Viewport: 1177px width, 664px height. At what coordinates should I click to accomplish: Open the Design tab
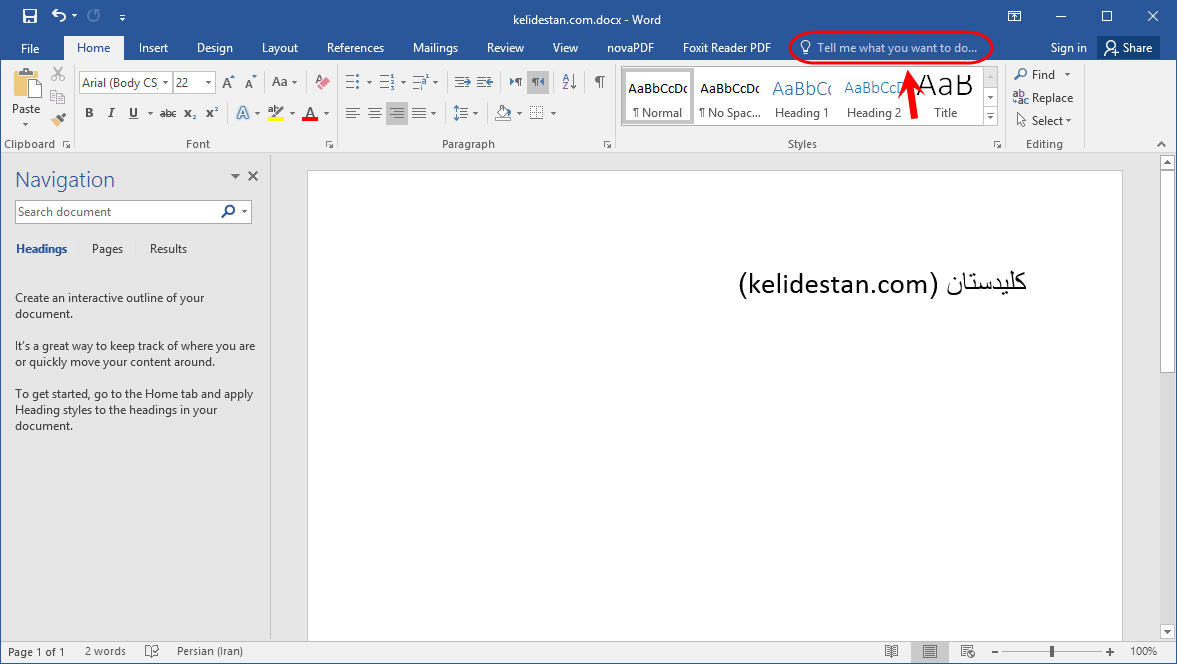coord(215,47)
